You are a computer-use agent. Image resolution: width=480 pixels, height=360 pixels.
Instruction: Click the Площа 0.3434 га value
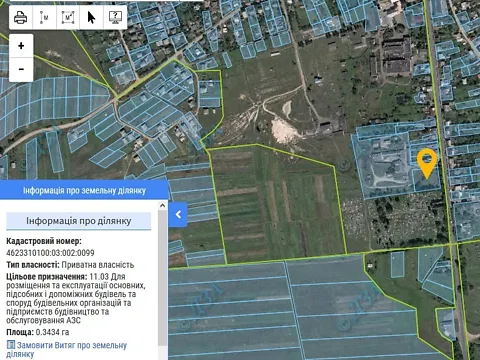(x=52, y=332)
